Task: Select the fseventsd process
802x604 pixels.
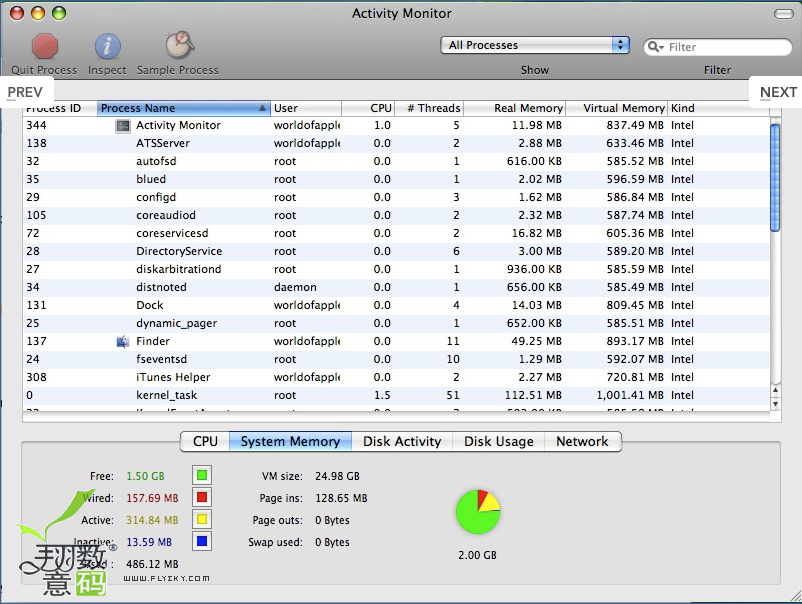Action: [396, 359]
